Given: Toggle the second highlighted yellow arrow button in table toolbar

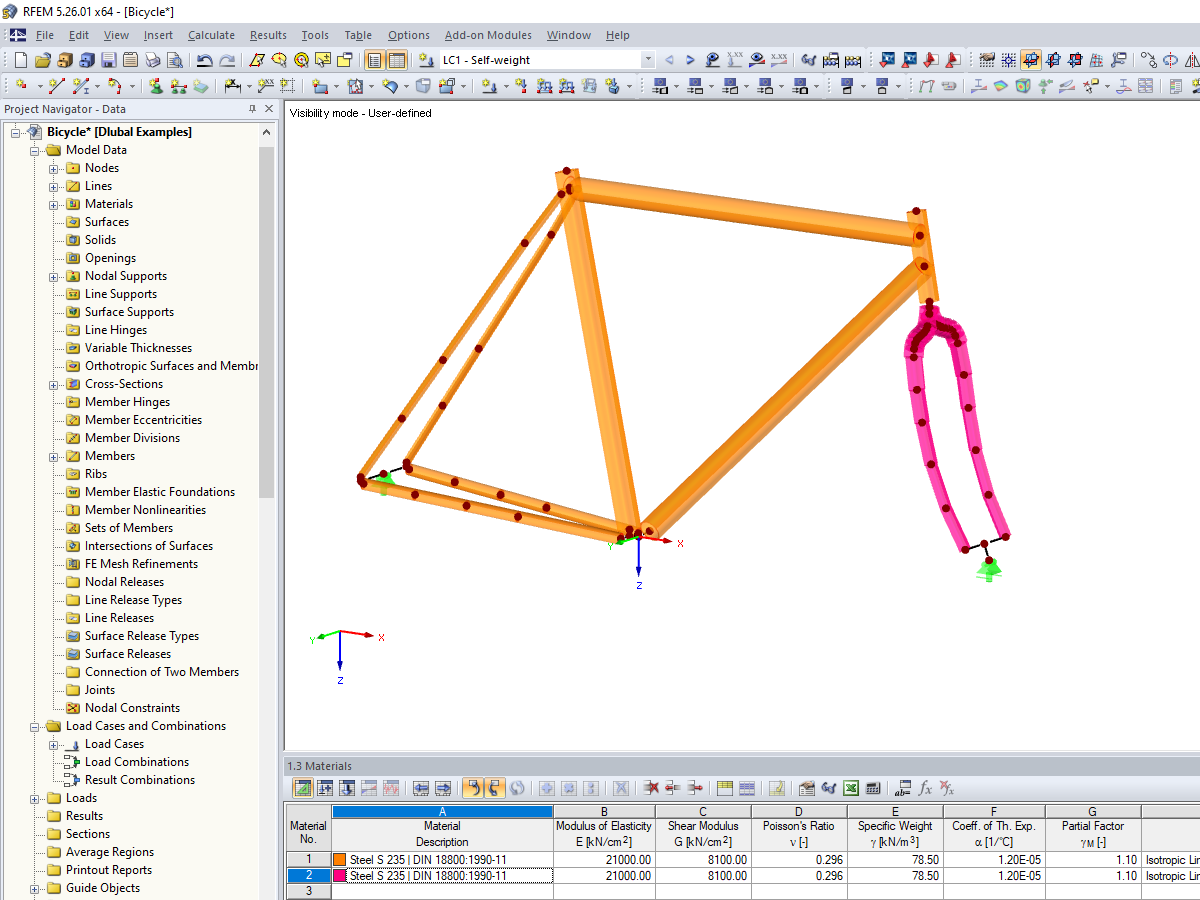Looking at the screenshot, I should [x=494, y=788].
